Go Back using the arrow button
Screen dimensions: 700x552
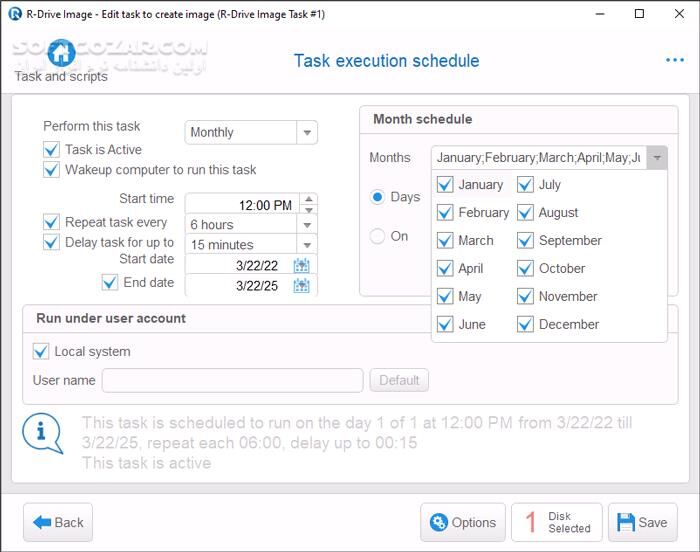click(x=58, y=522)
